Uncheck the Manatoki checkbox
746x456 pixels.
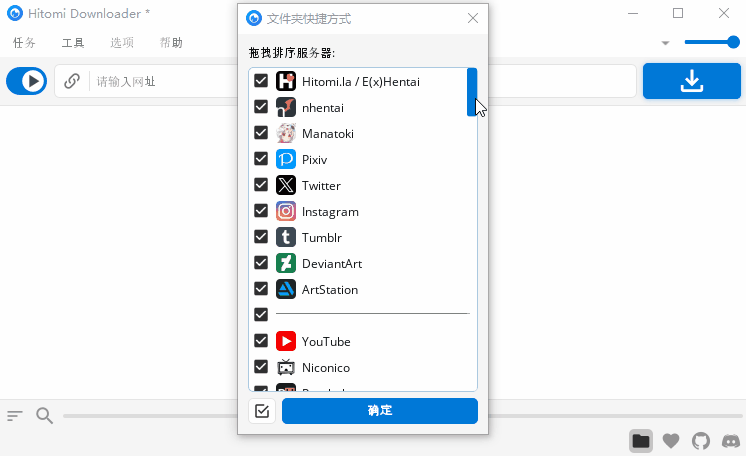click(x=261, y=133)
